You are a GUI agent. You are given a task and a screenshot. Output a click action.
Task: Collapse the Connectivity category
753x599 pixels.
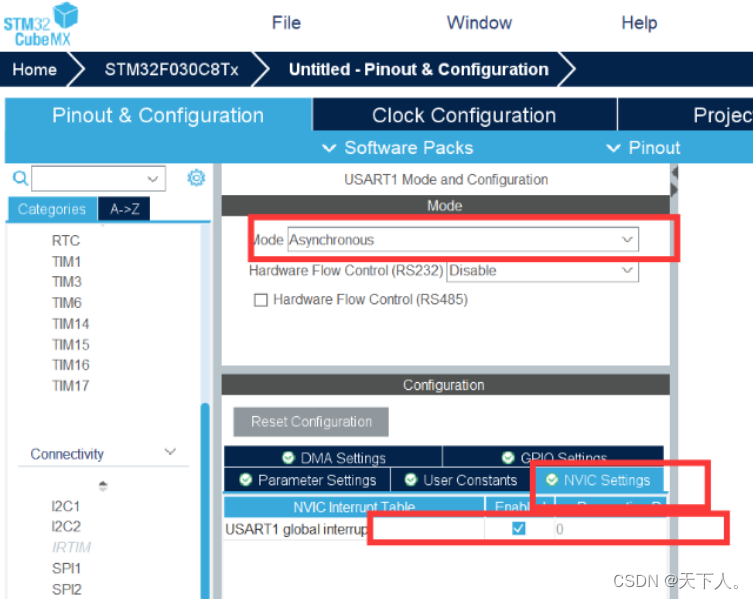coord(170,452)
